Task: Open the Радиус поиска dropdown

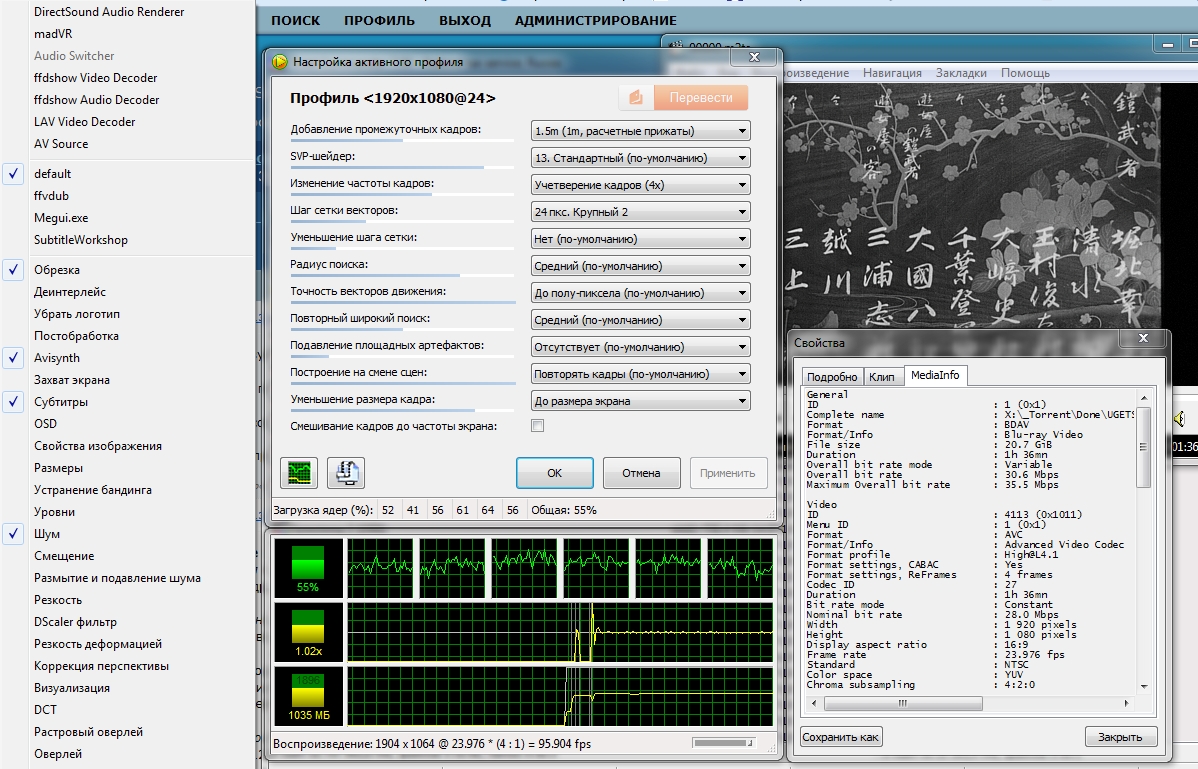Action: 640,266
